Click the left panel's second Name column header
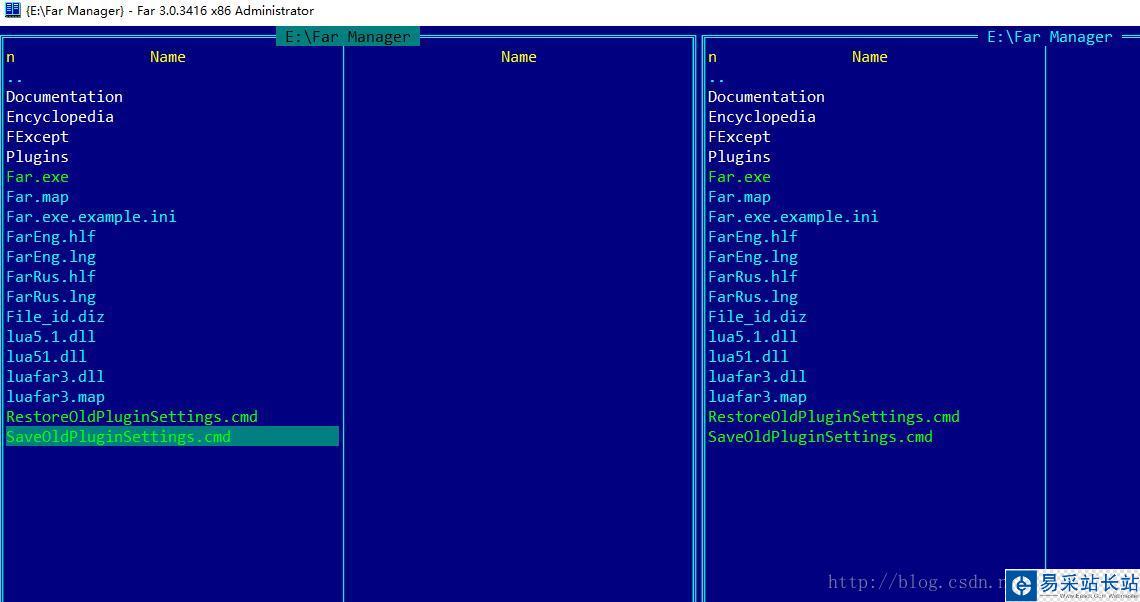The width and height of the screenshot is (1140, 602). click(x=518, y=57)
